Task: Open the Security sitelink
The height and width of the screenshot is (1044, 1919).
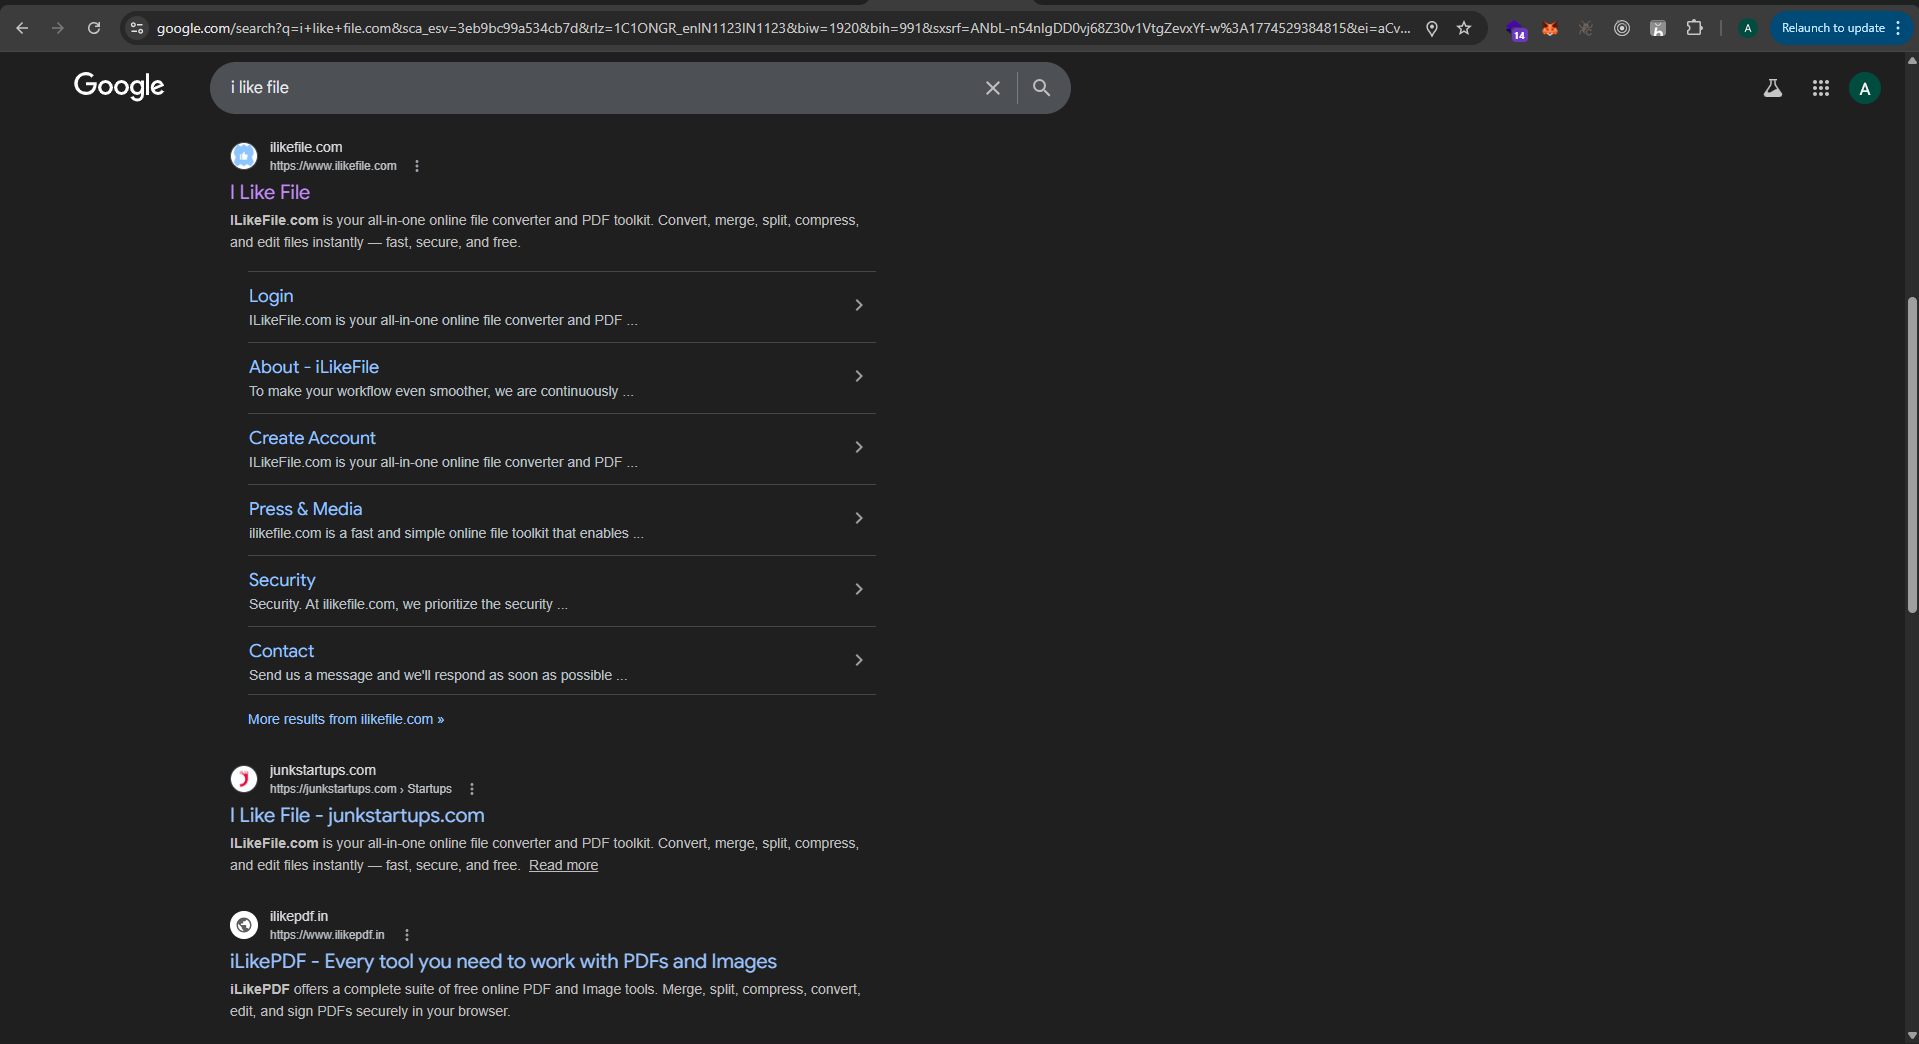Action: click(x=282, y=580)
